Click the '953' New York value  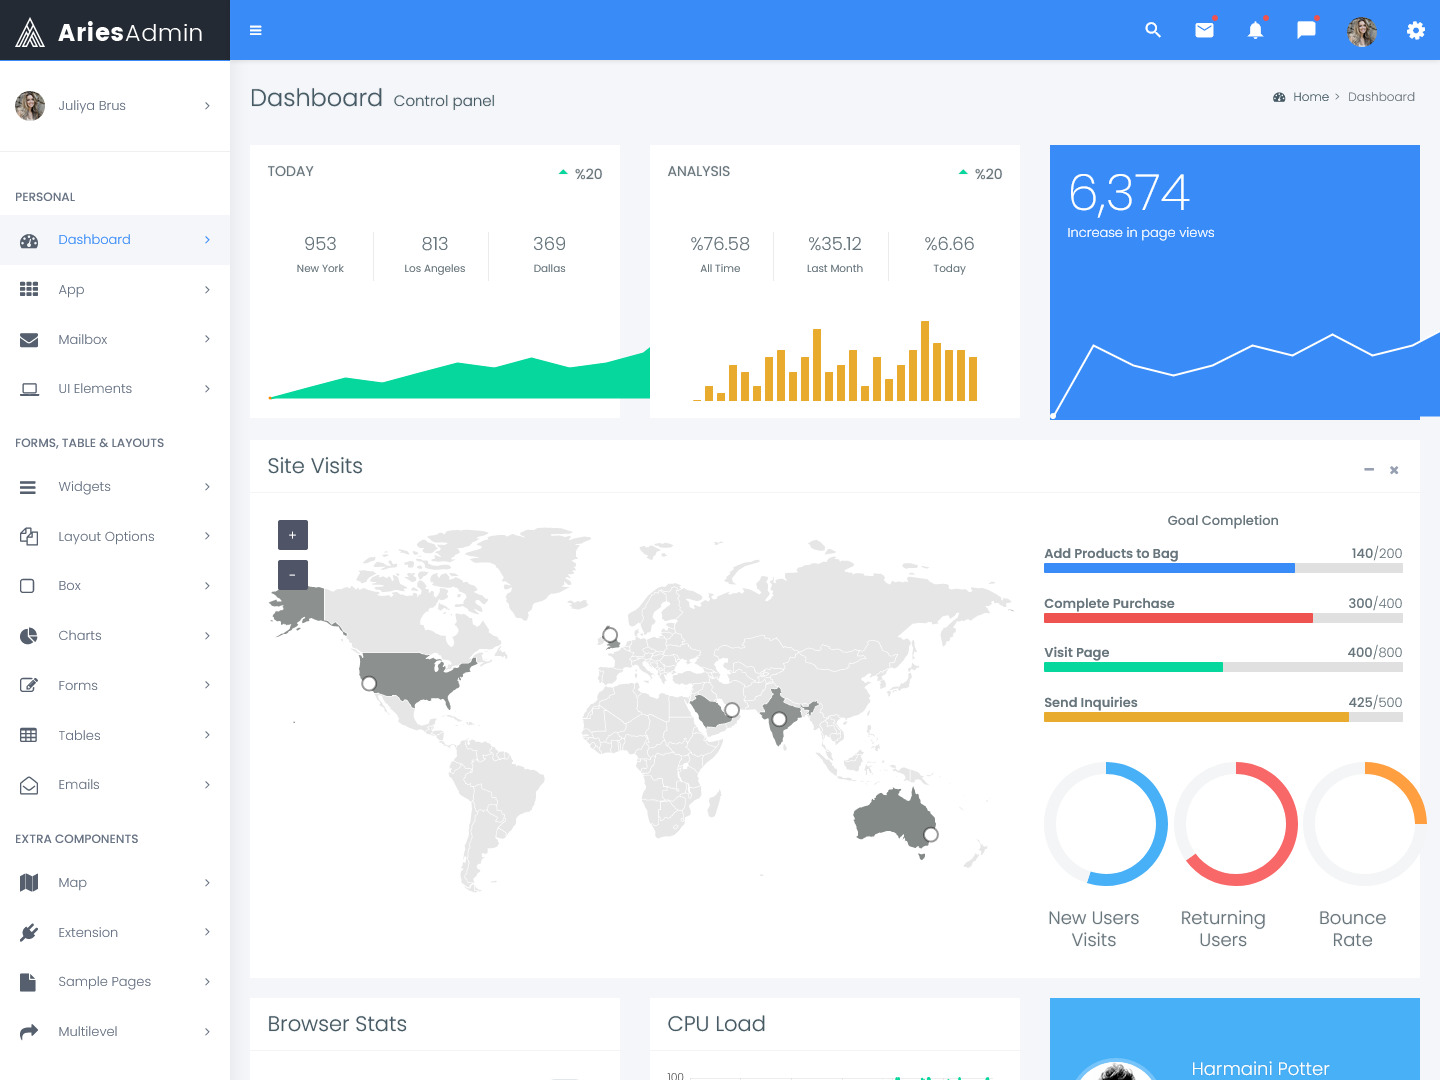click(320, 244)
